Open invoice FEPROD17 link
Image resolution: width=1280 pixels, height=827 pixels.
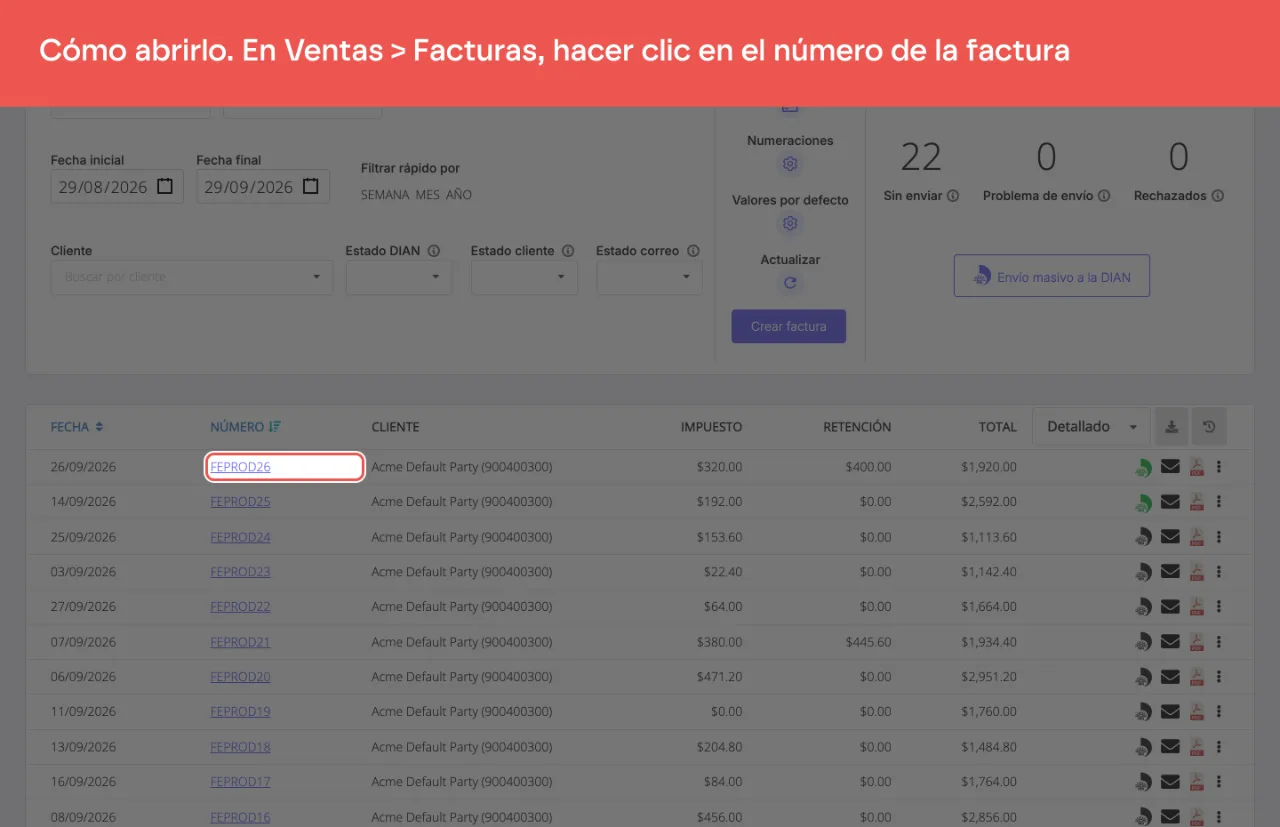(240, 782)
